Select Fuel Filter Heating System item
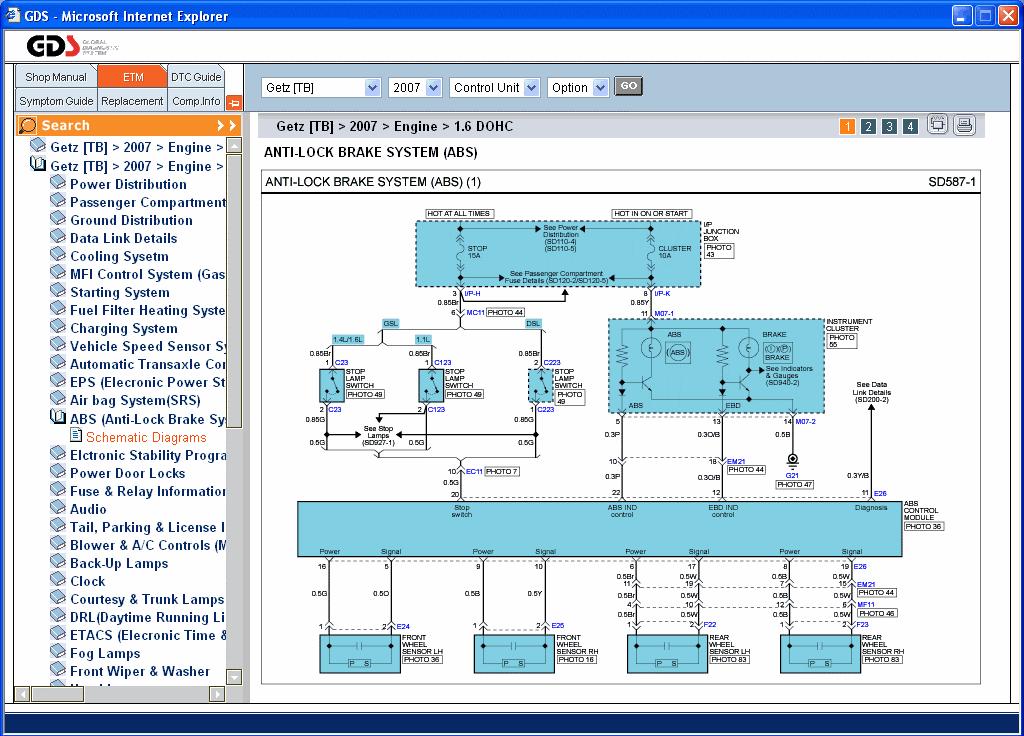Screen dimensions: 1024x736 click(148, 310)
